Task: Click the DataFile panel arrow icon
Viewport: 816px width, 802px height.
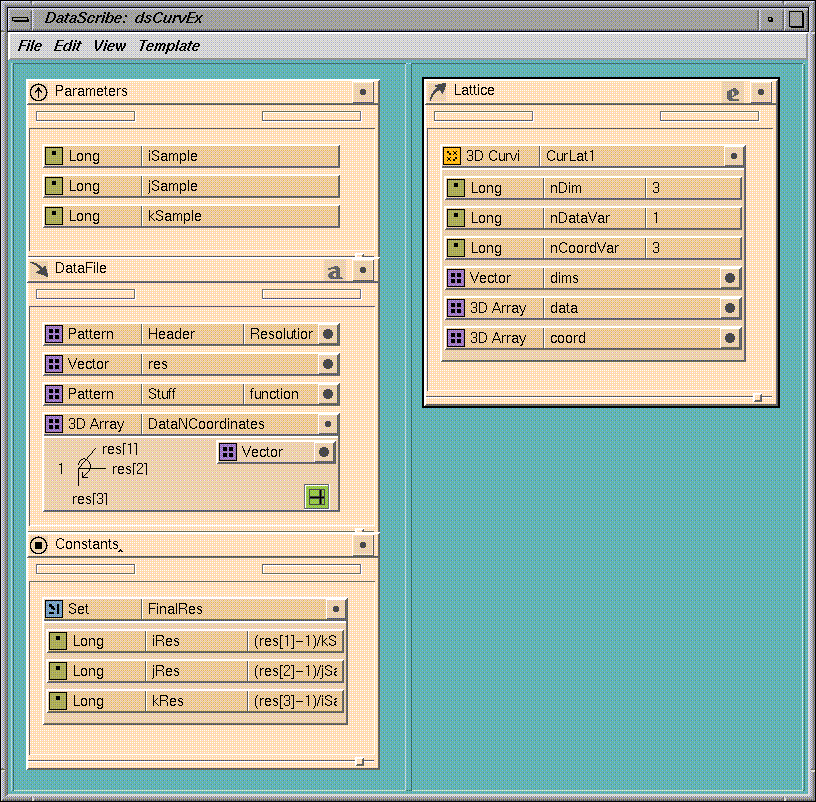Action: pos(39,269)
